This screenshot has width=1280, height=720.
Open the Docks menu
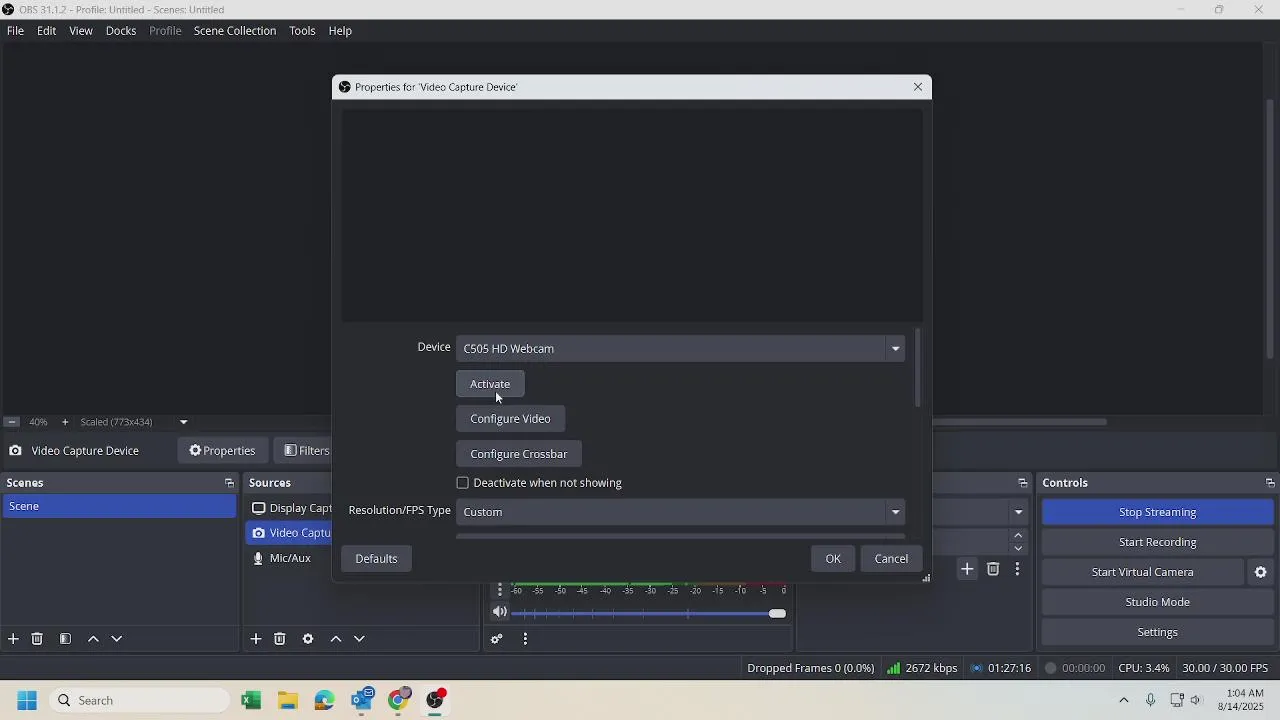click(121, 31)
